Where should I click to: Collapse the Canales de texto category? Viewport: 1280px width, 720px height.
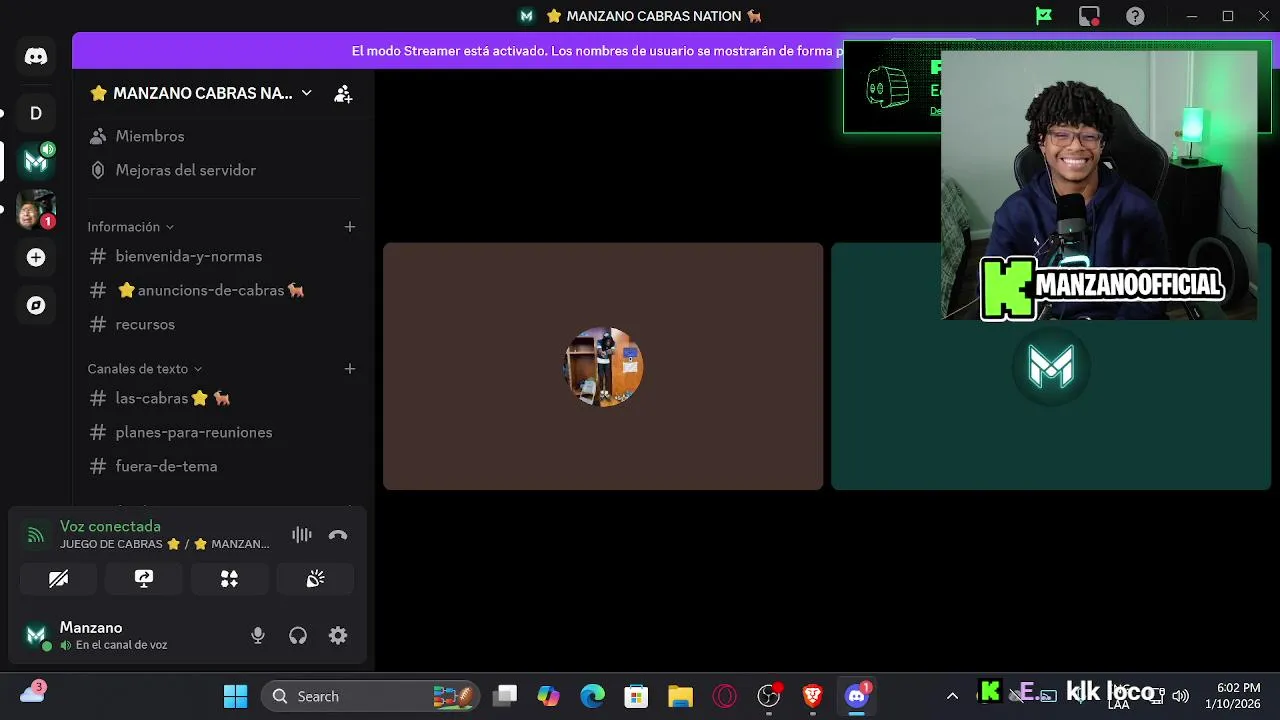[145, 369]
